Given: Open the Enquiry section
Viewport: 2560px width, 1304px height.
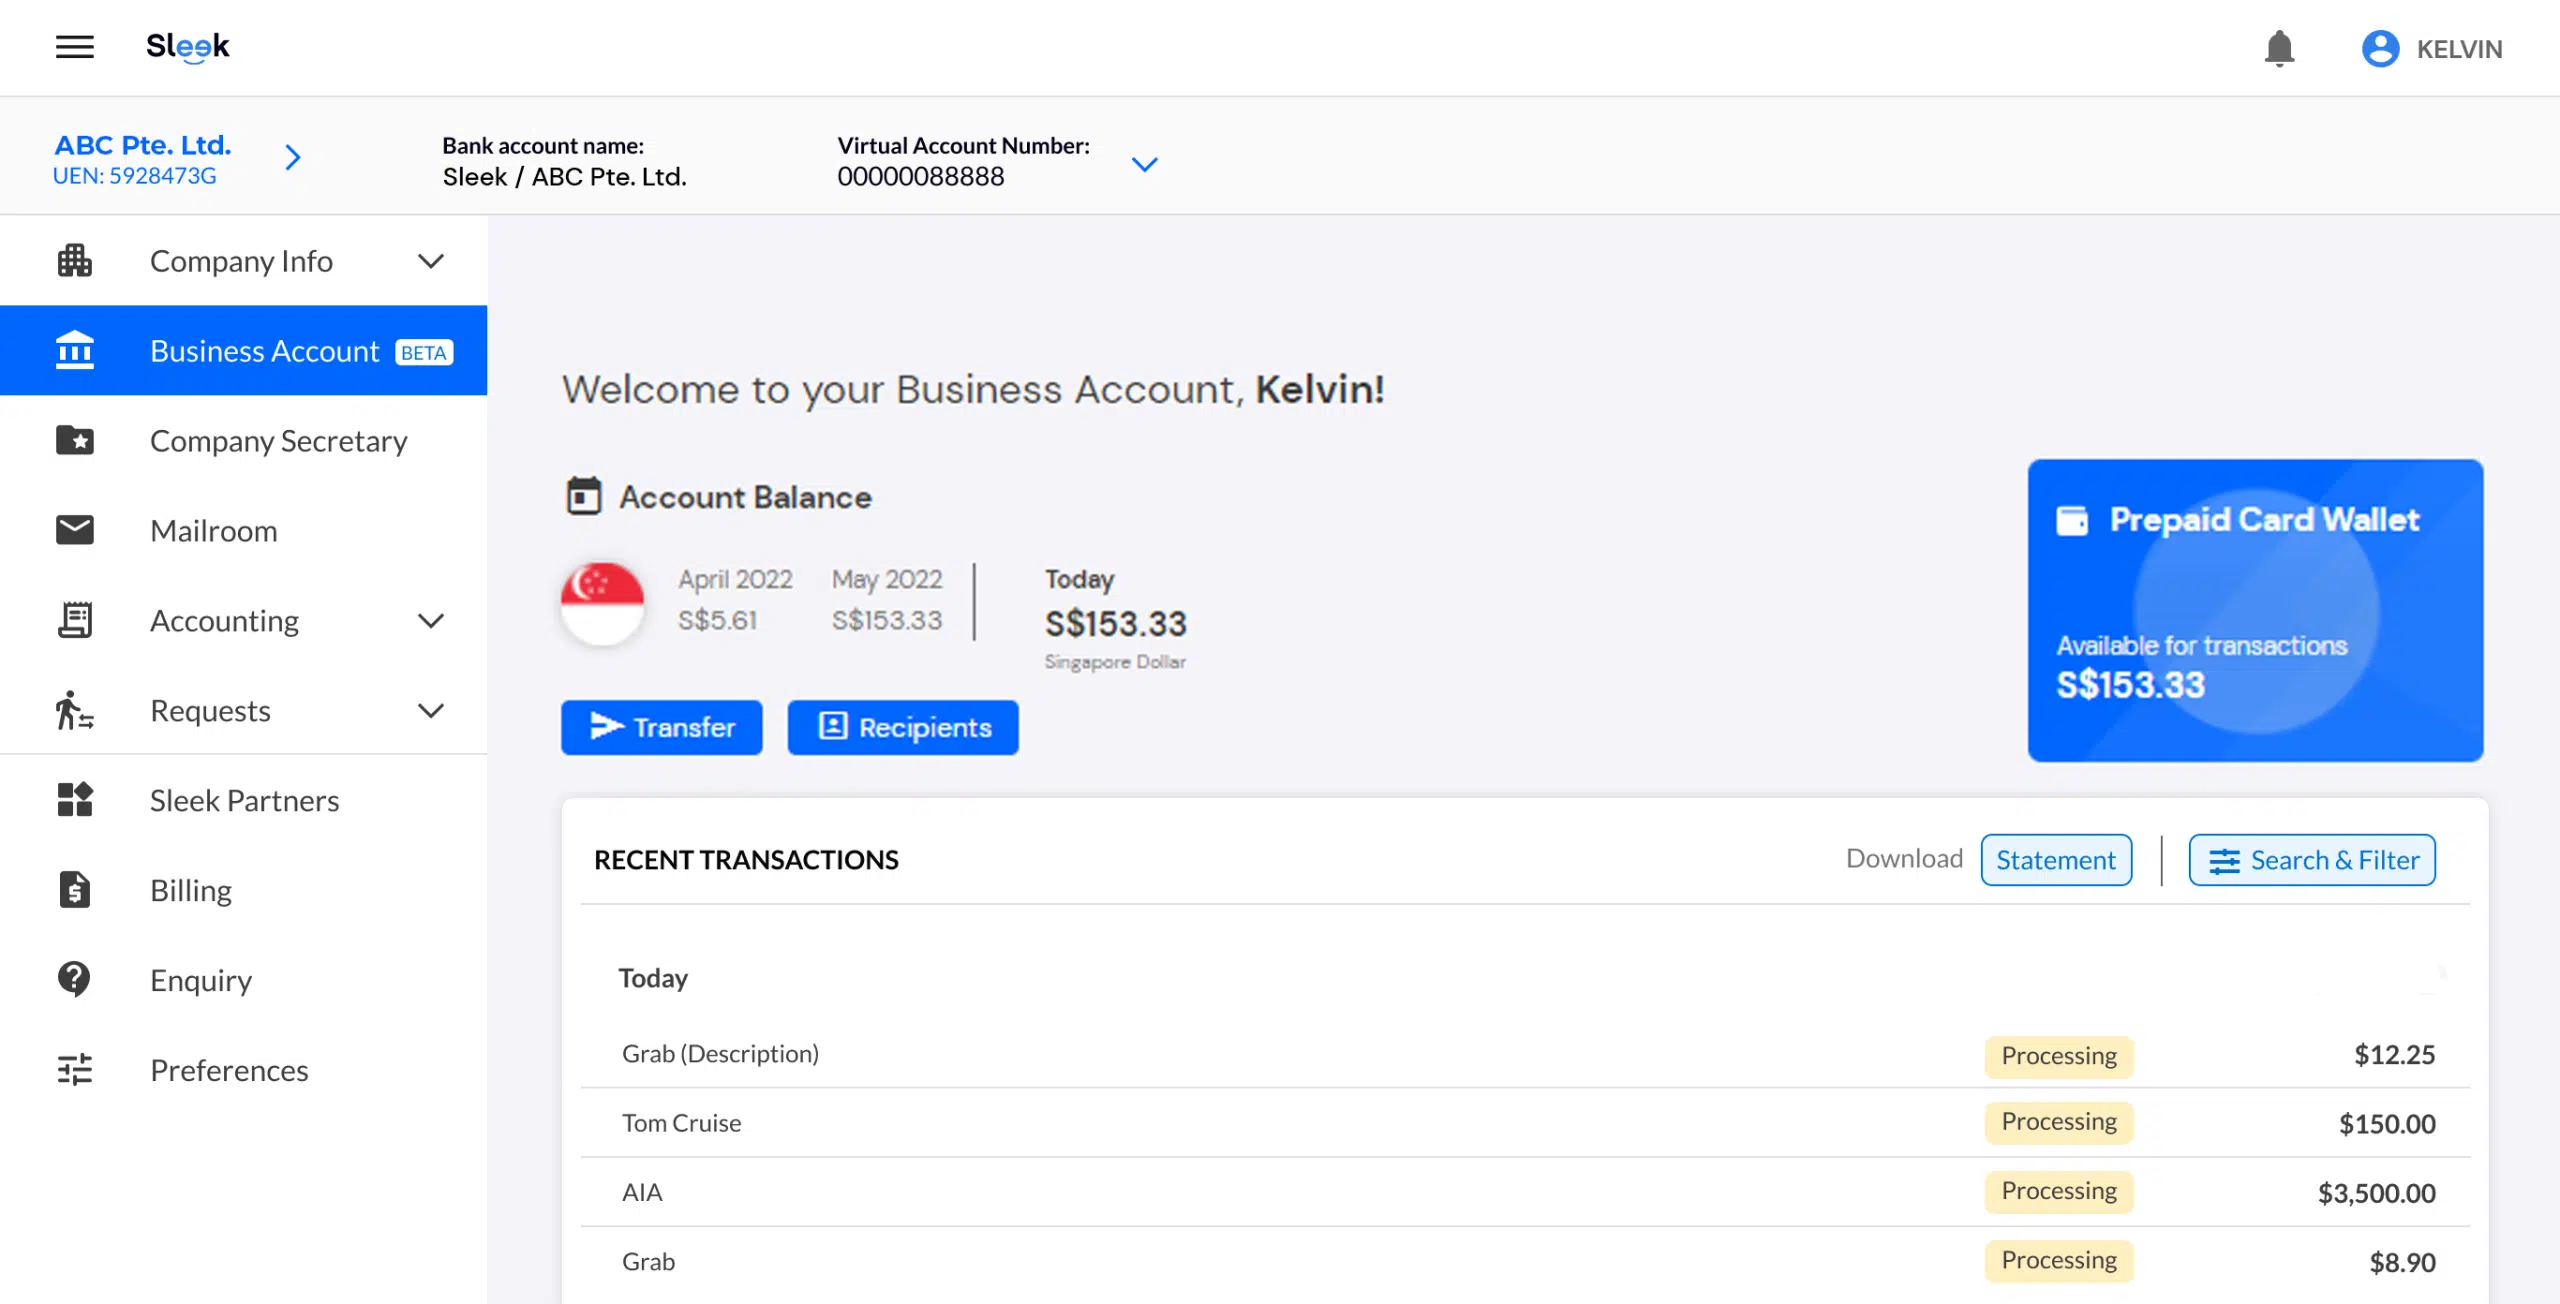Looking at the screenshot, I should (199, 978).
